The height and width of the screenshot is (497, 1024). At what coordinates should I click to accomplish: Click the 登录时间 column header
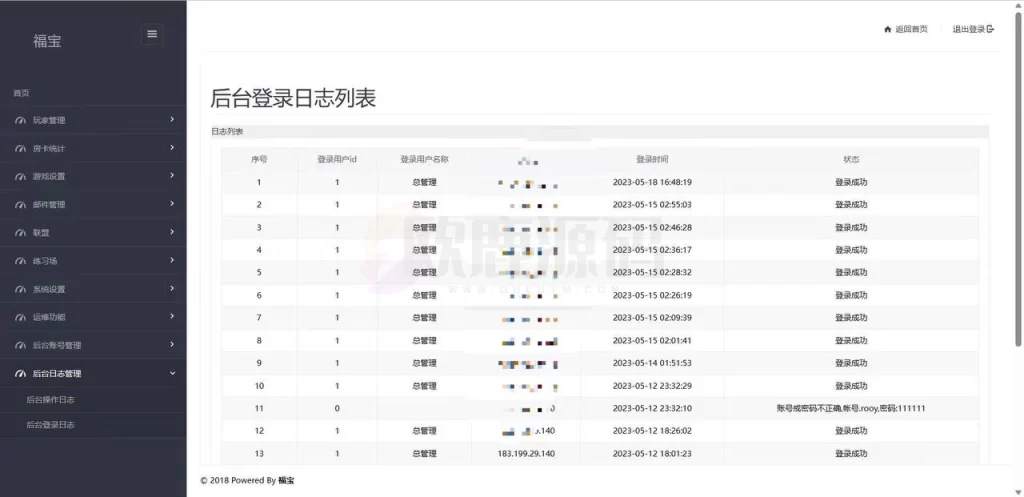(652, 159)
